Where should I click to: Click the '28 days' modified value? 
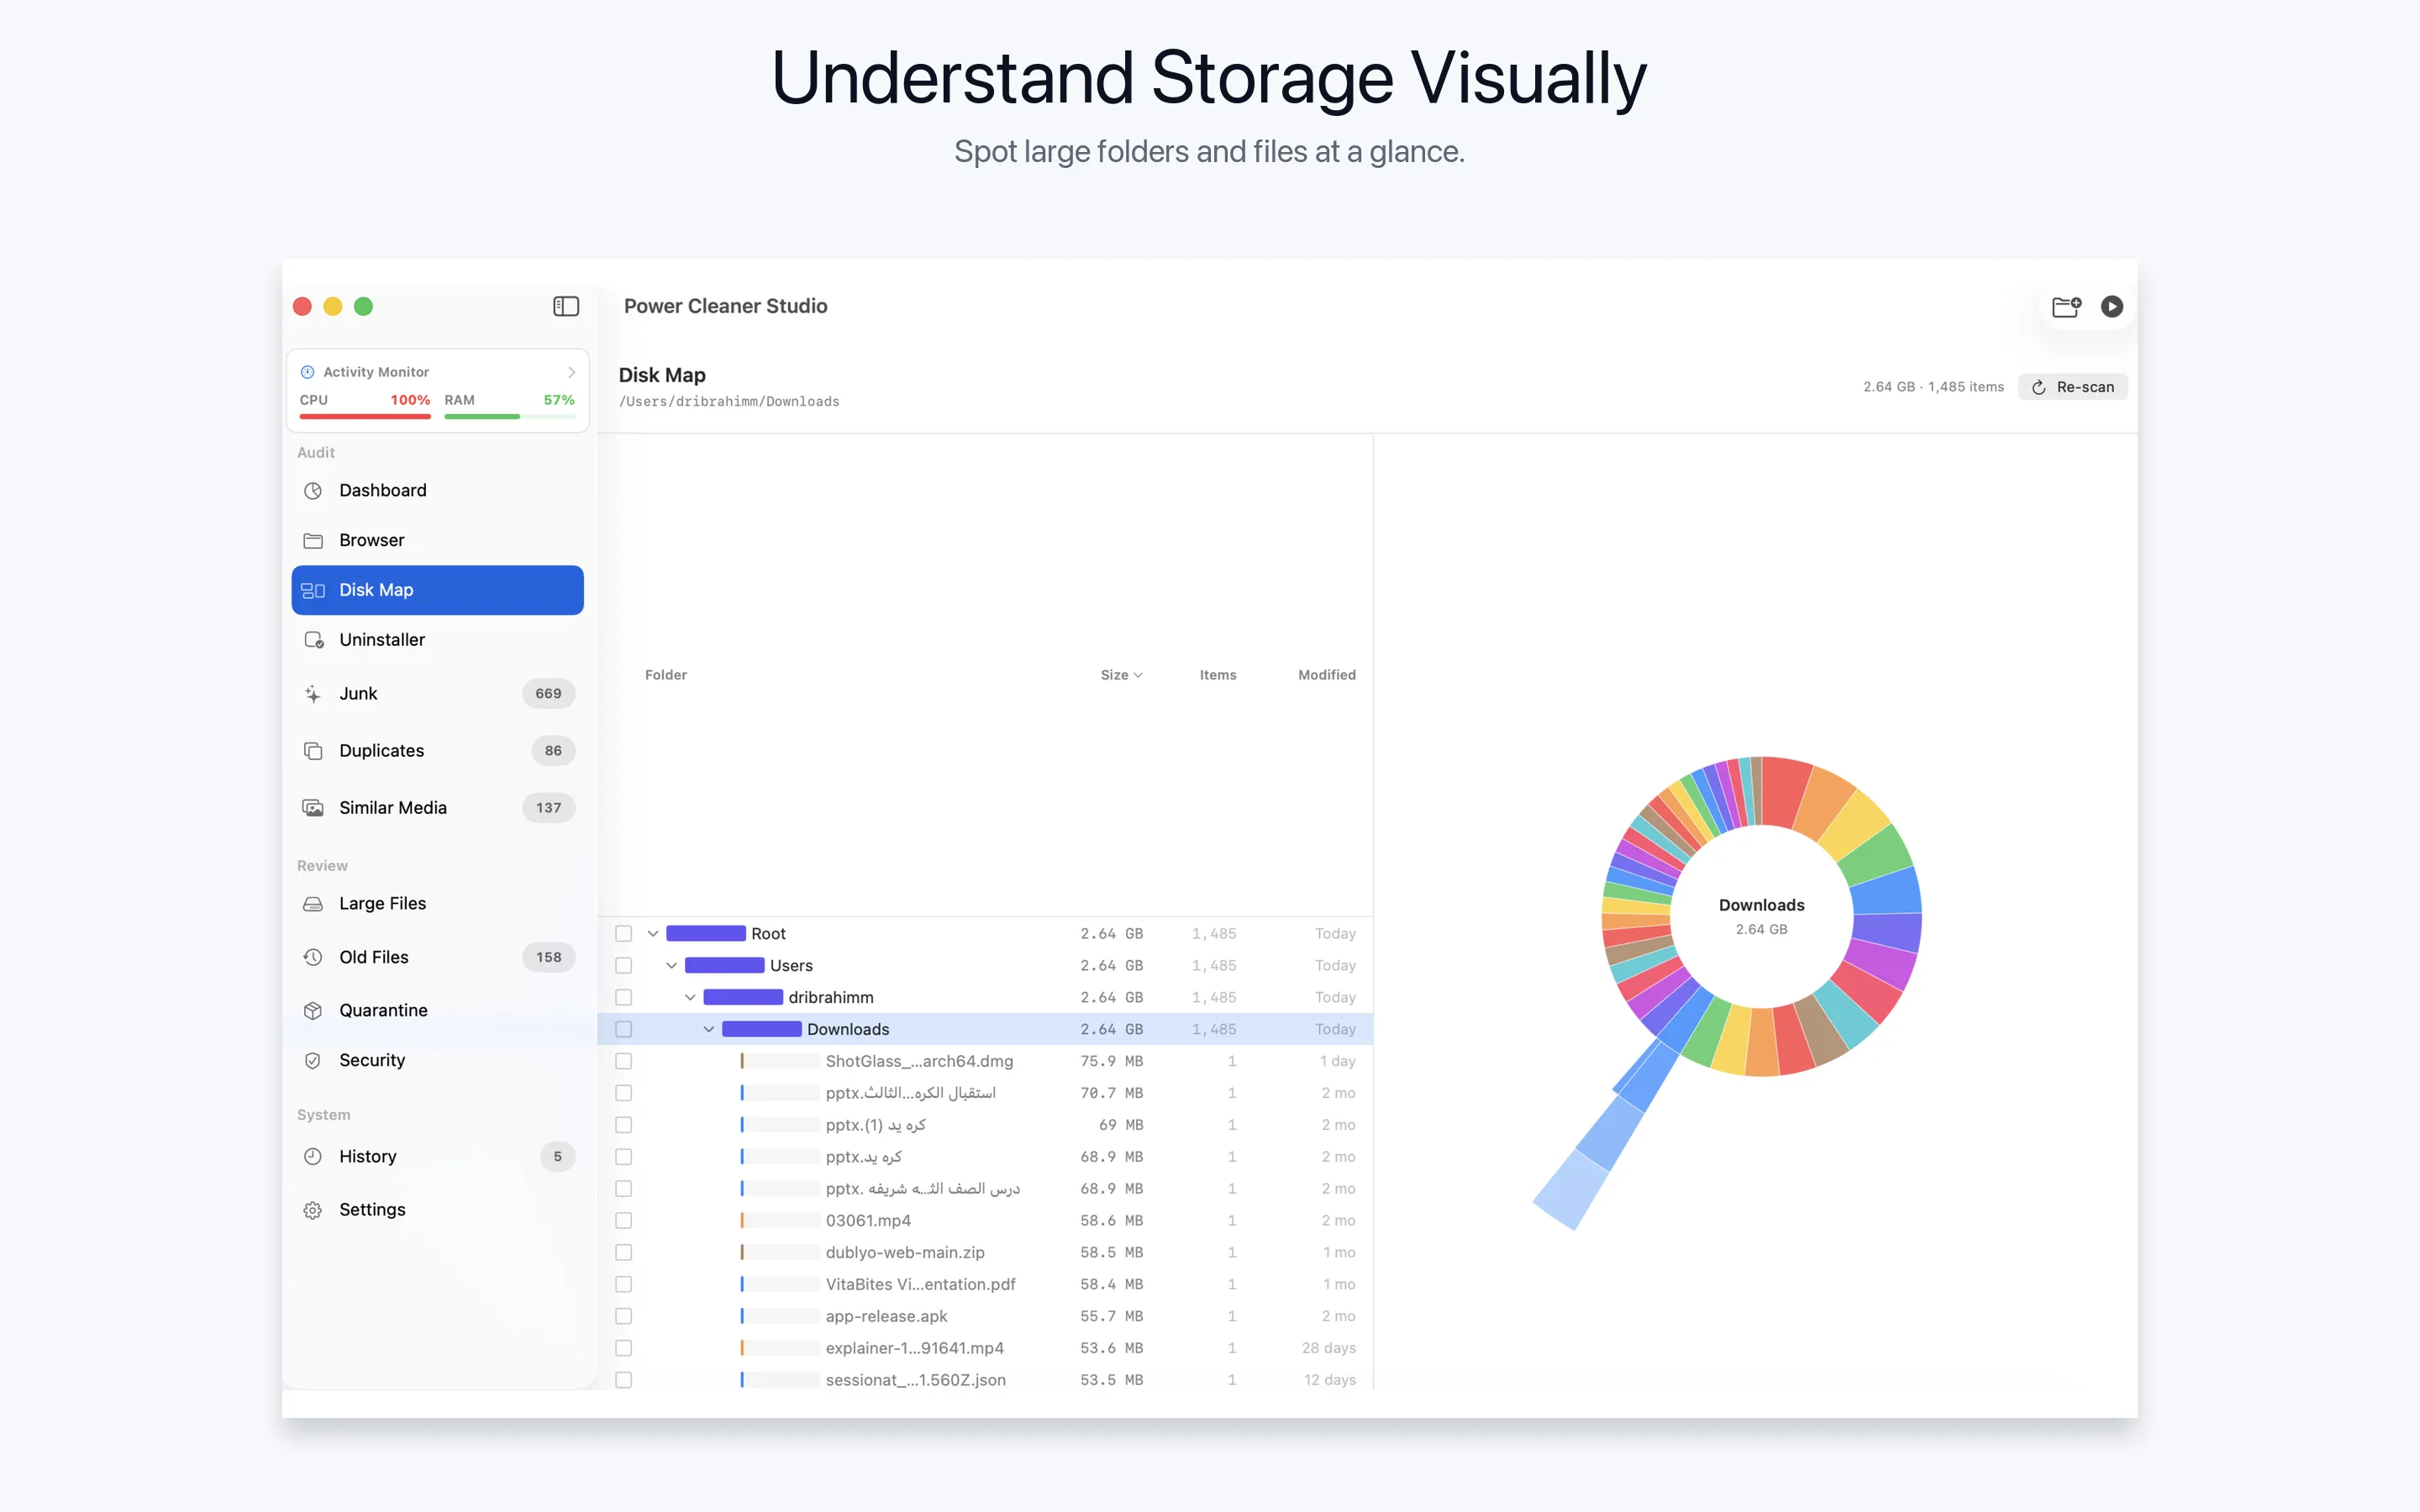[1328, 1348]
